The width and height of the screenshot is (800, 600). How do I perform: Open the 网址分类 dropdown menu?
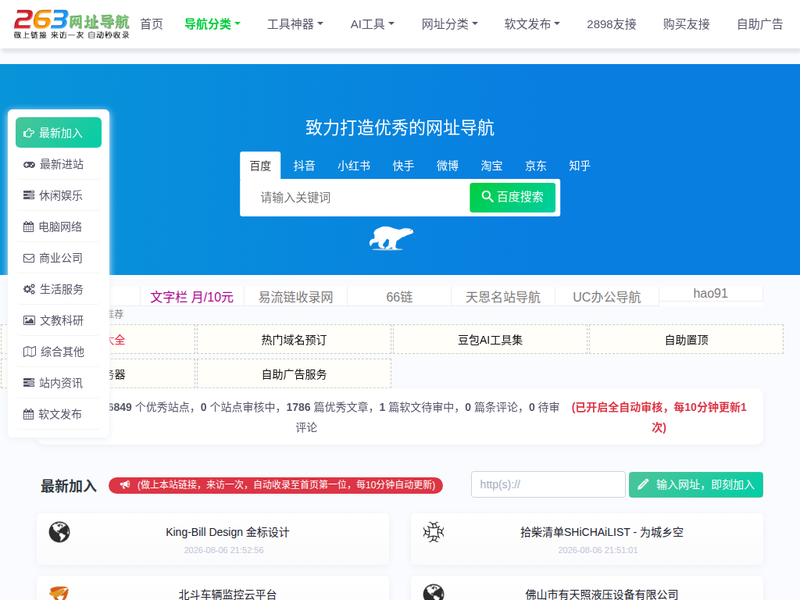449,24
